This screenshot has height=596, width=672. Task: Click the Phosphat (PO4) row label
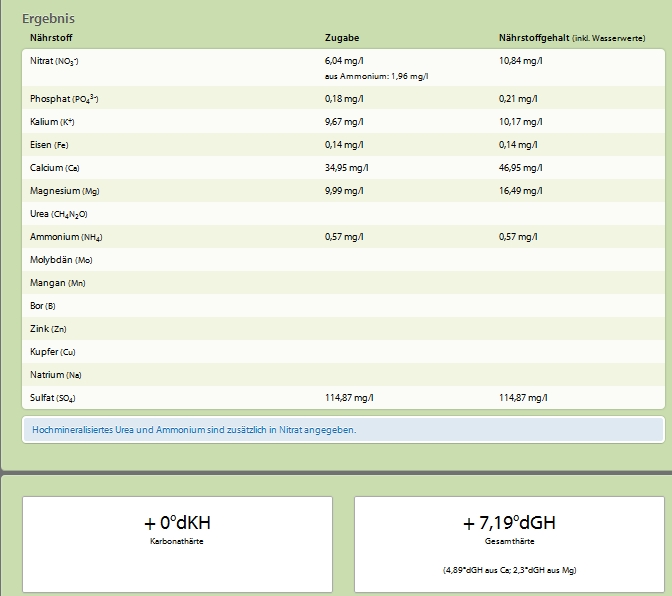tap(64, 99)
